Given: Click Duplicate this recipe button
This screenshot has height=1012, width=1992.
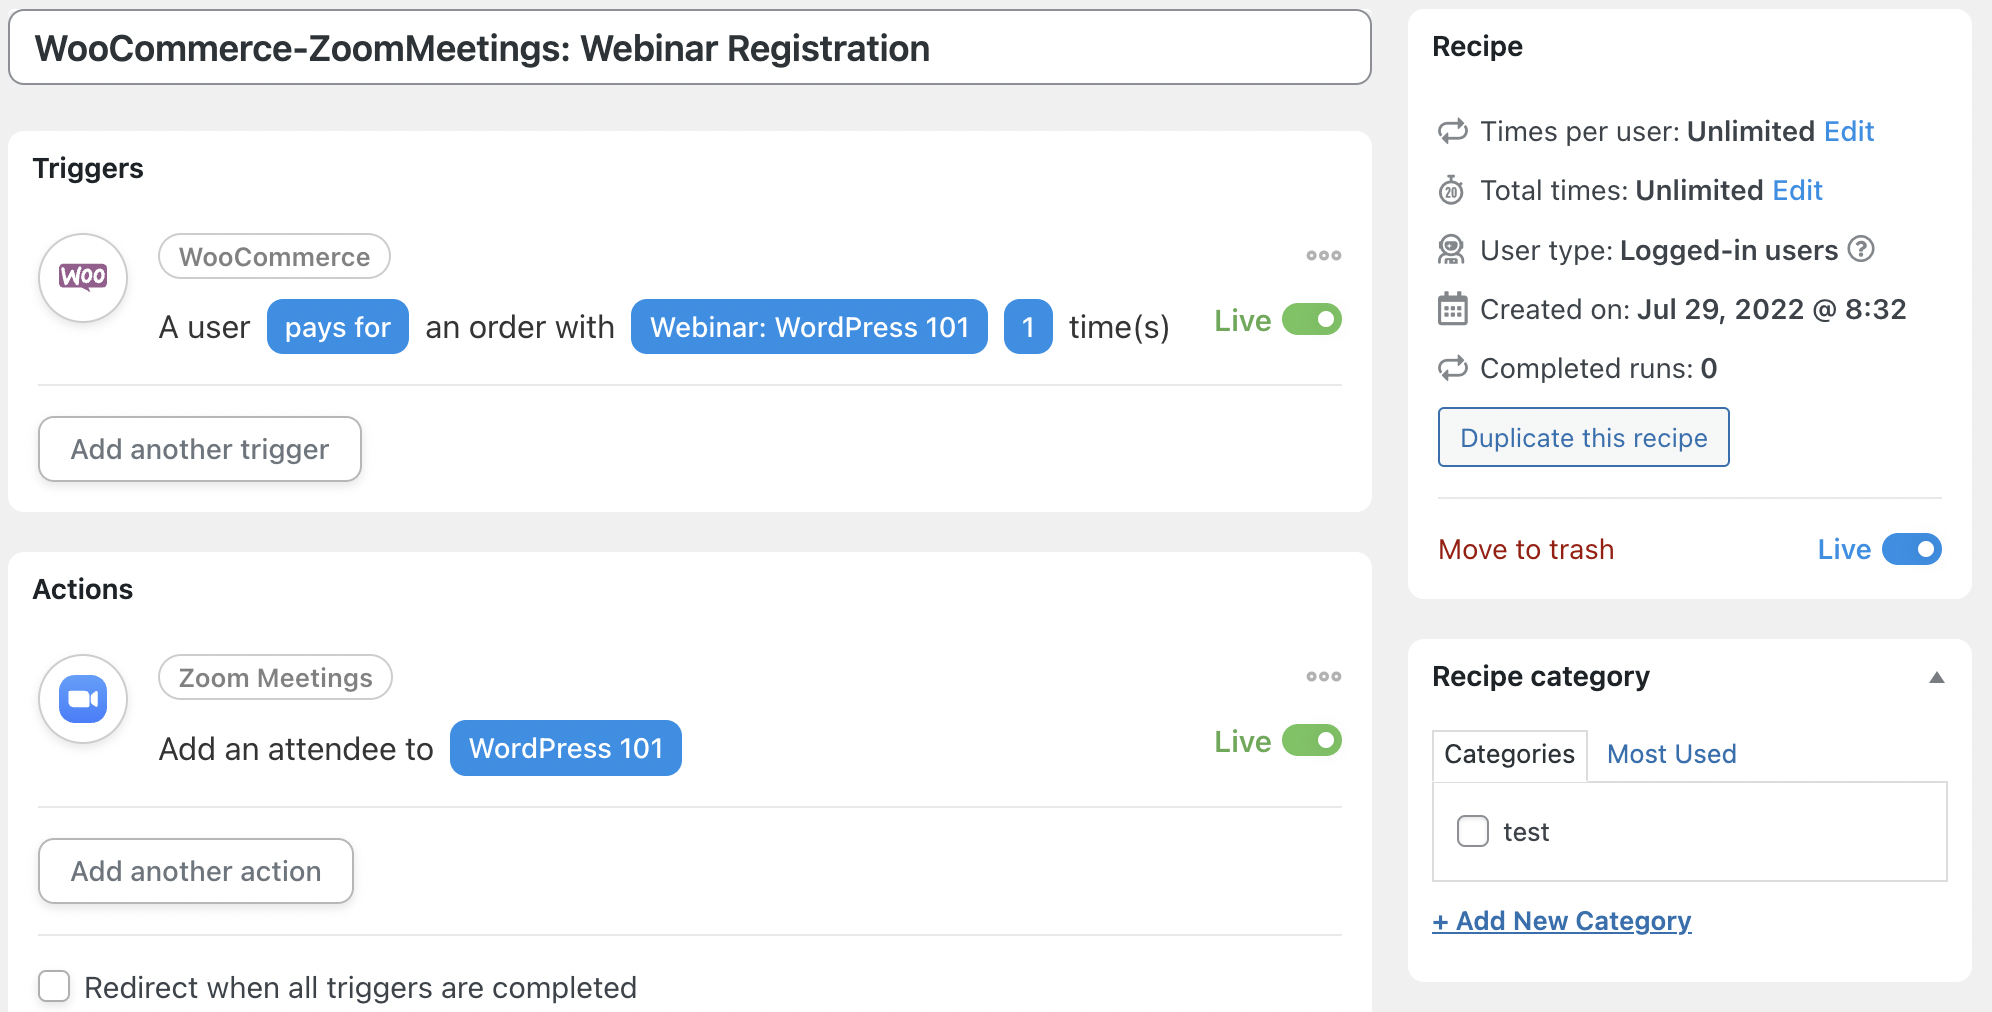Looking at the screenshot, I should click(x=1584, y=437).
